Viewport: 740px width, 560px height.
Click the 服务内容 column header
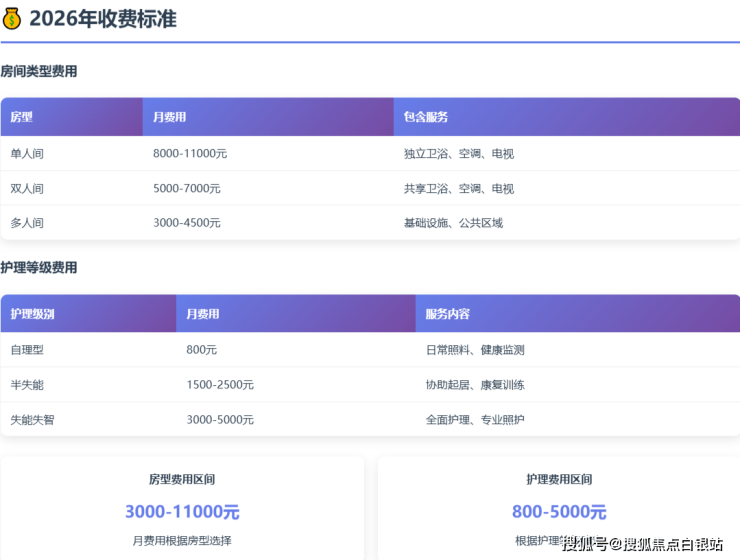[447, 314]
